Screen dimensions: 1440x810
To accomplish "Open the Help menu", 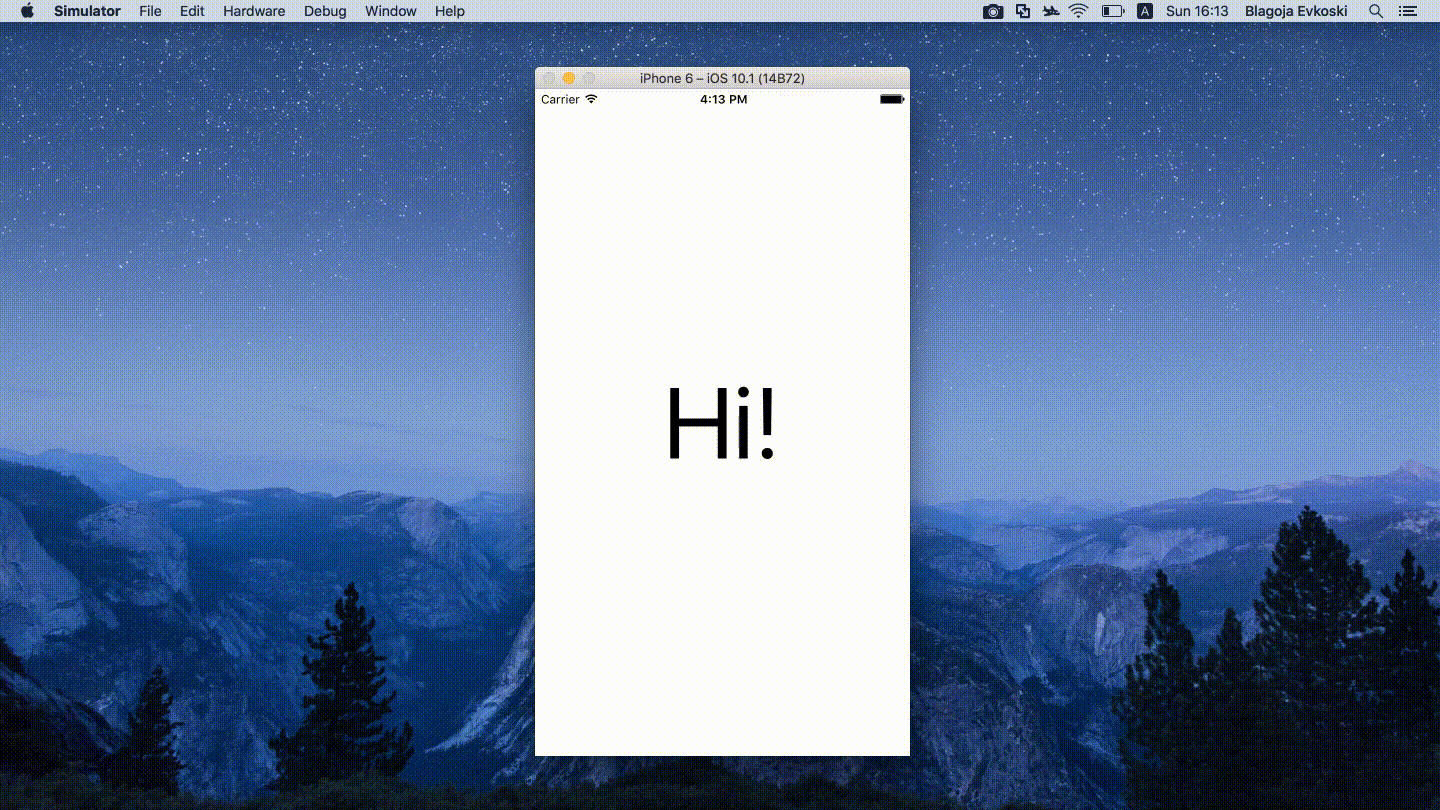I will (450, 11).
